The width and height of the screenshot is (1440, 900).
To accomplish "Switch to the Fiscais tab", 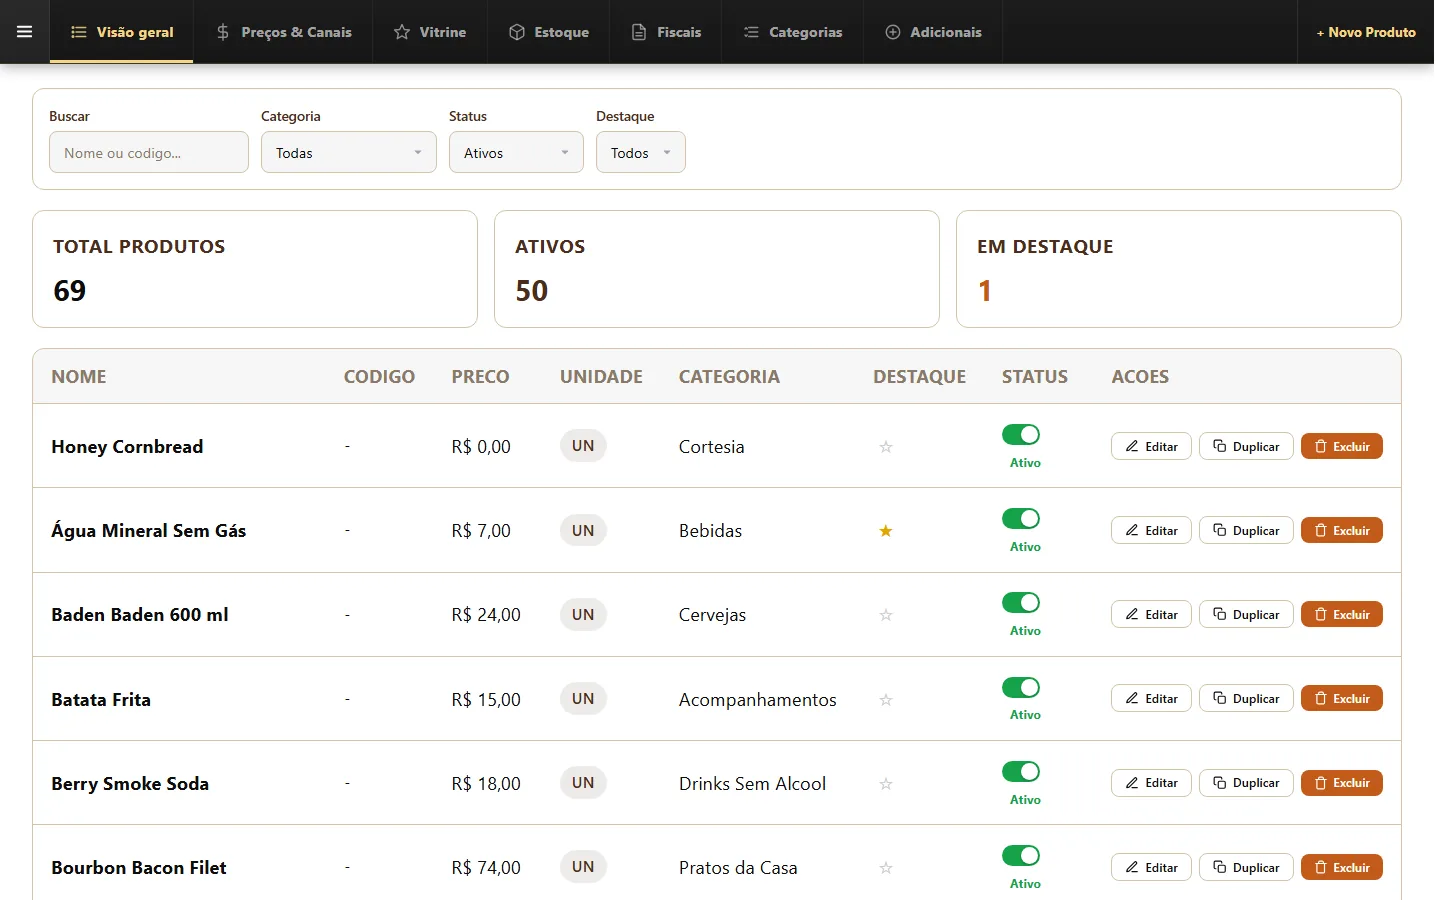I will click(666, 32).
